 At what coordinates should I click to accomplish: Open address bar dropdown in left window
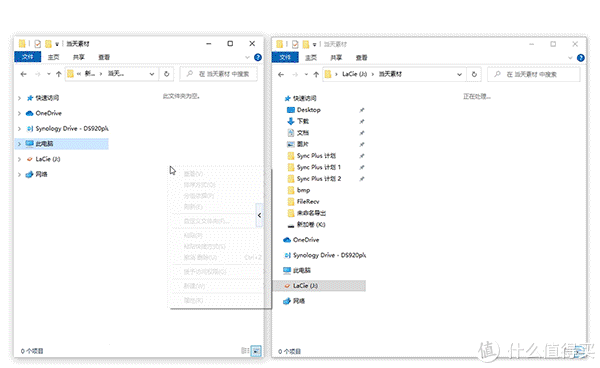point(152,74)
